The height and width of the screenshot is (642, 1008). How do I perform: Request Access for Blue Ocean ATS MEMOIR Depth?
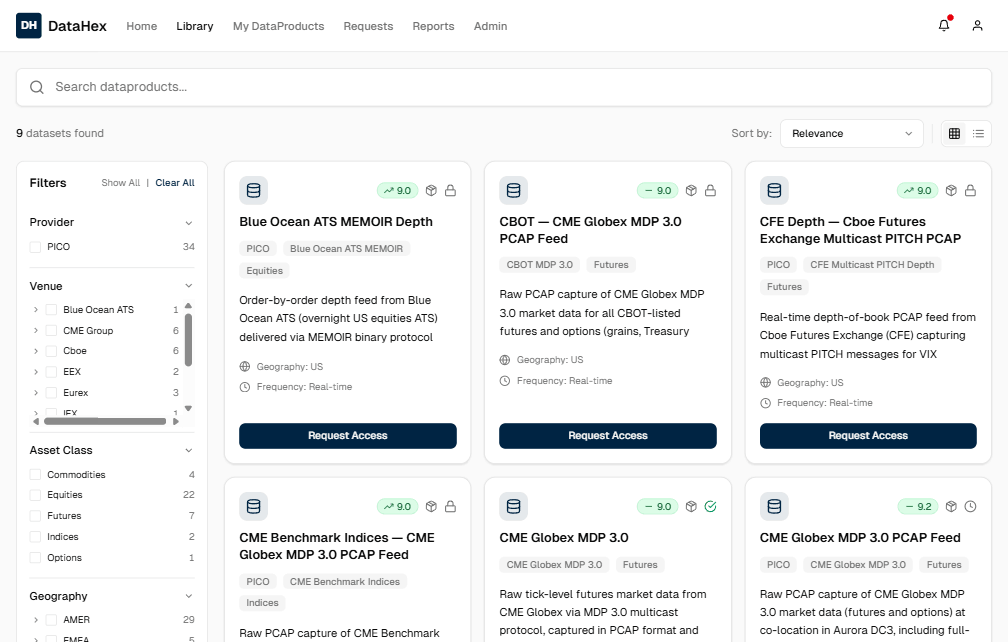348,436
